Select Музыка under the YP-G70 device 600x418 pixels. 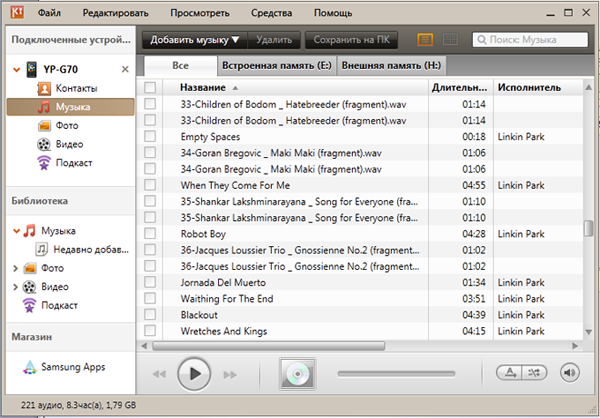[70, 107]
